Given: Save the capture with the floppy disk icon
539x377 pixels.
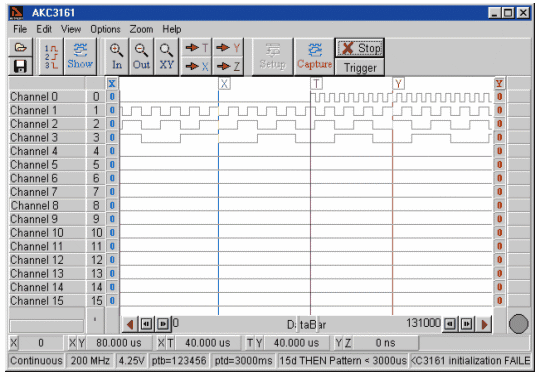Looking at the screenshot, I should [x=20, y=66].
